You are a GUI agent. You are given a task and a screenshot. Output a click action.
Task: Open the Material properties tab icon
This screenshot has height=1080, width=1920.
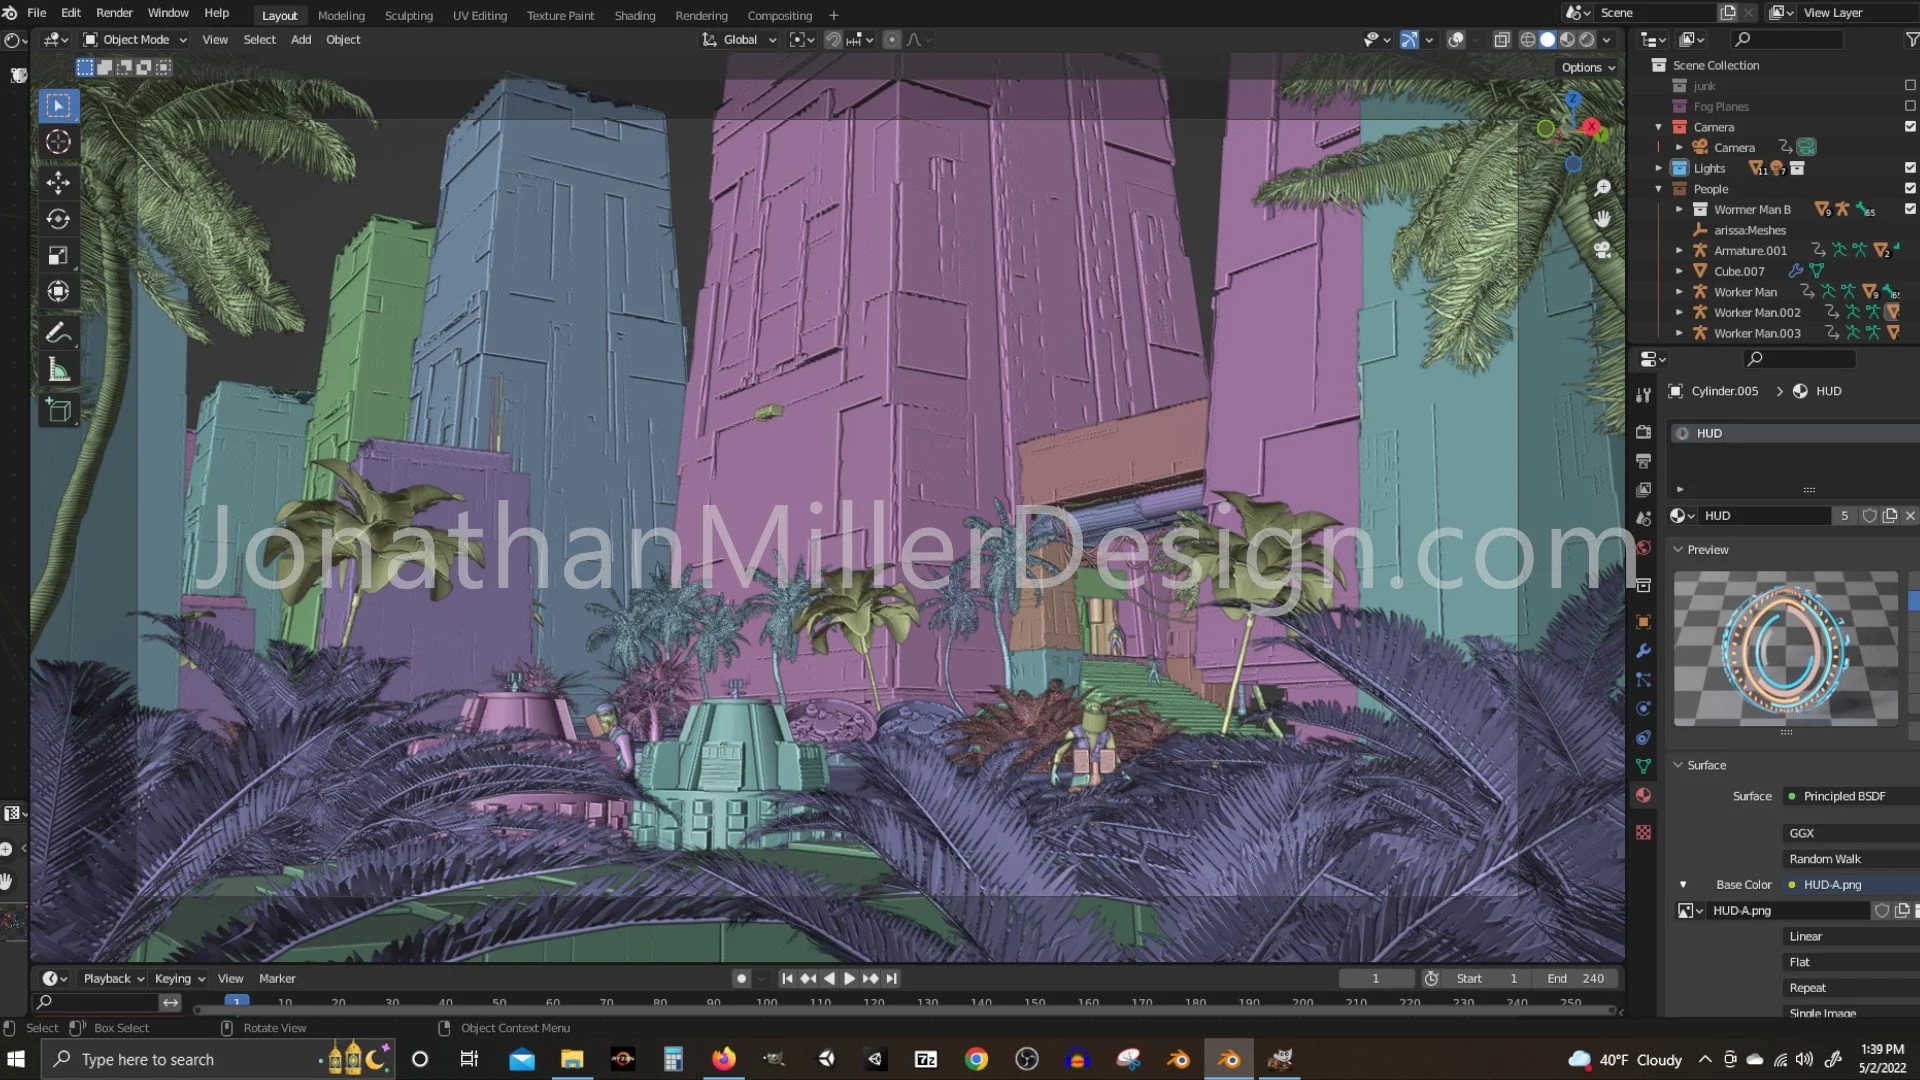(1643, 796)
